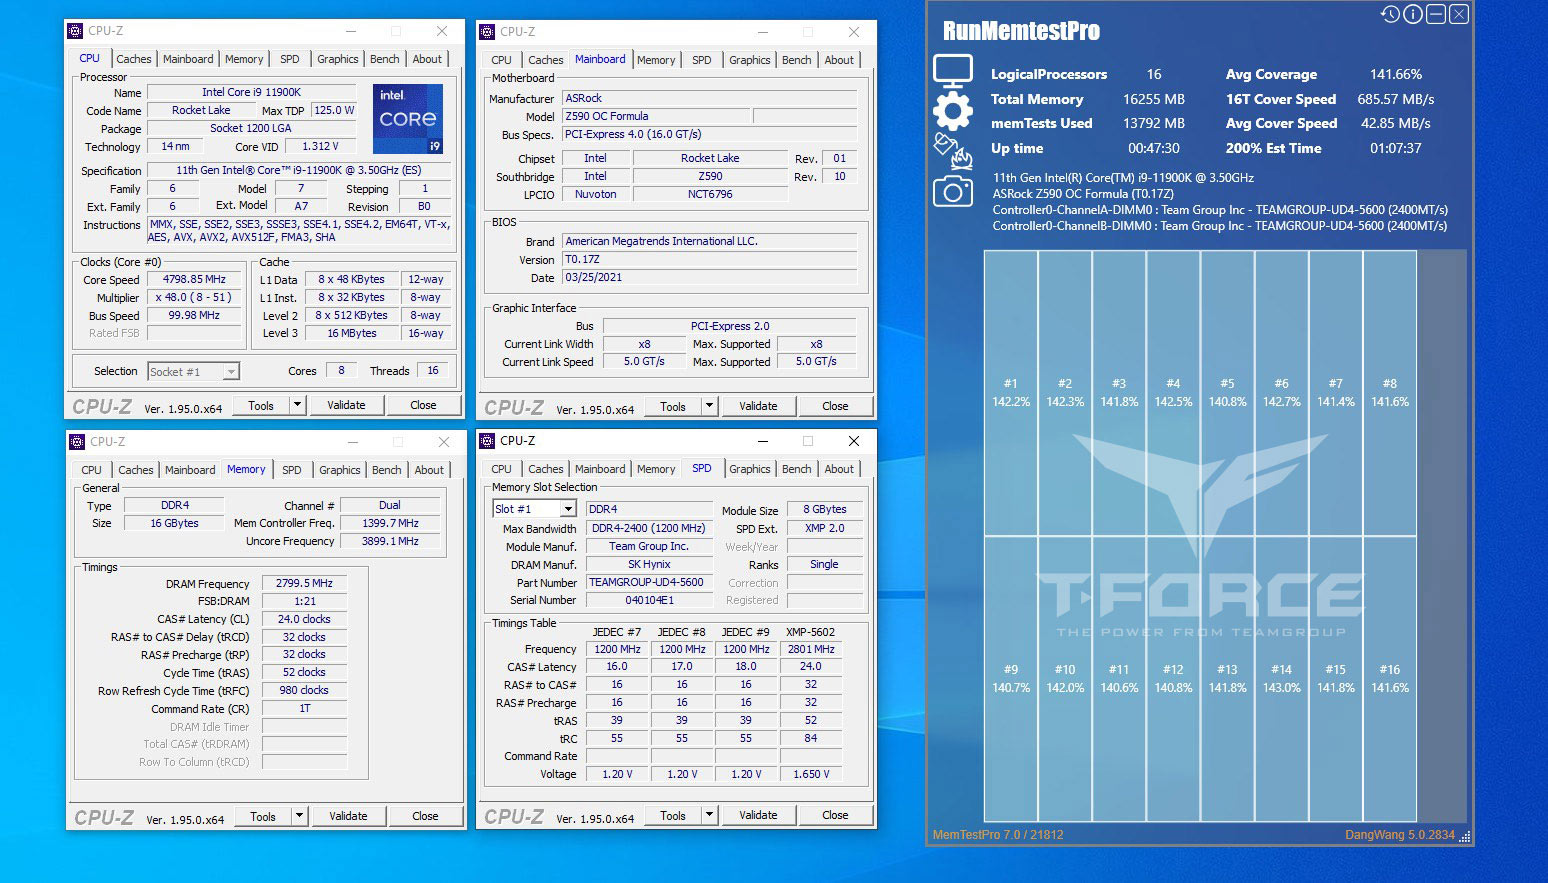
Task: Click the motherboard Model field Z590 OC Formula
Action: pos(656,116)
